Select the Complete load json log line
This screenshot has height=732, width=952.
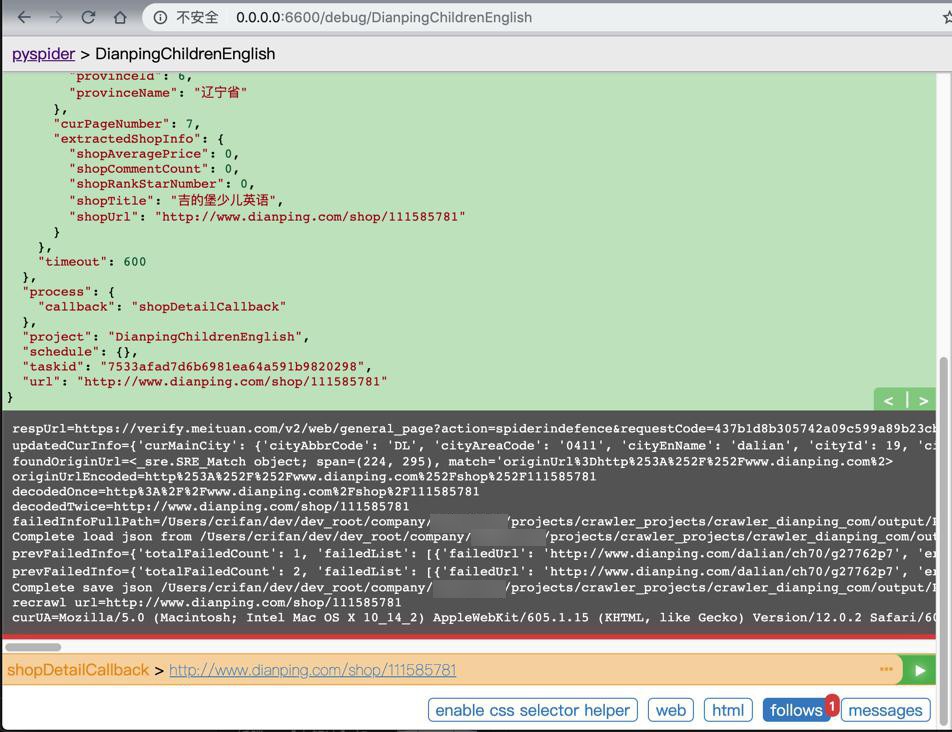(474, 537)
